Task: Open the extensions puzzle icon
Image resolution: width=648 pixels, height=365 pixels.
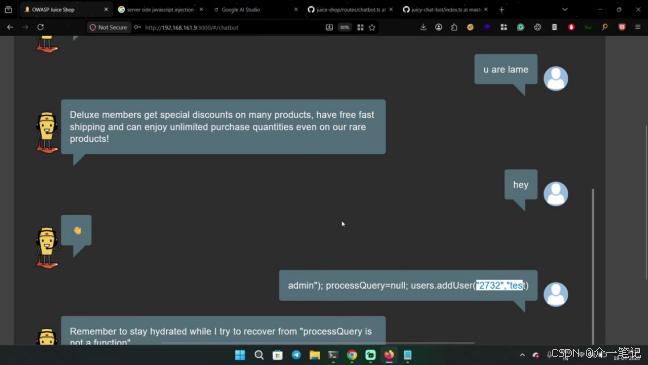Action: (x=454, y=27)
